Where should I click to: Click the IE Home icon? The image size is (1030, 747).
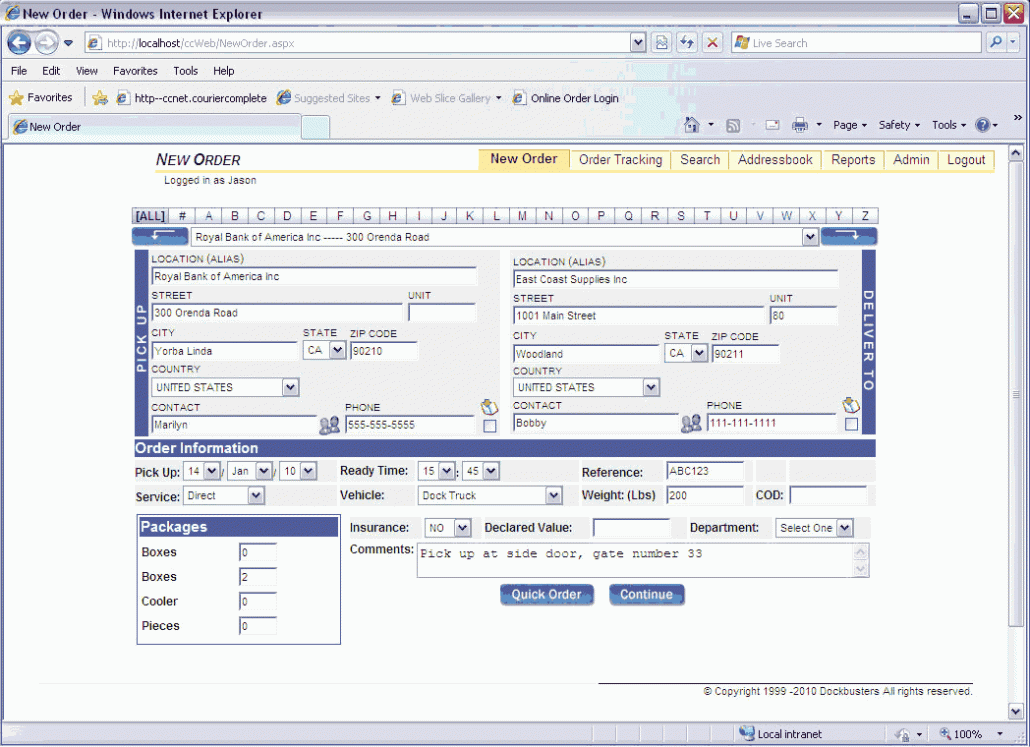691,125
